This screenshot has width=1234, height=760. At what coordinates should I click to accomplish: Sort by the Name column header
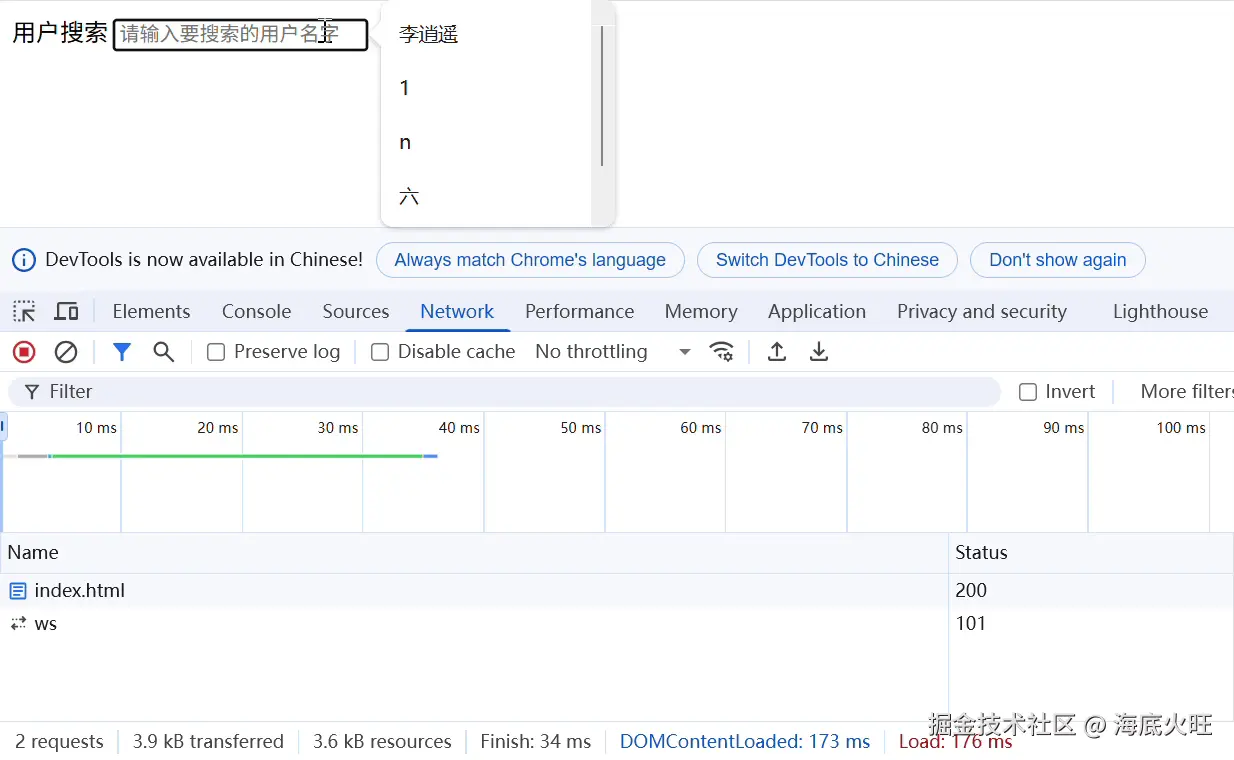click(474, 553)
